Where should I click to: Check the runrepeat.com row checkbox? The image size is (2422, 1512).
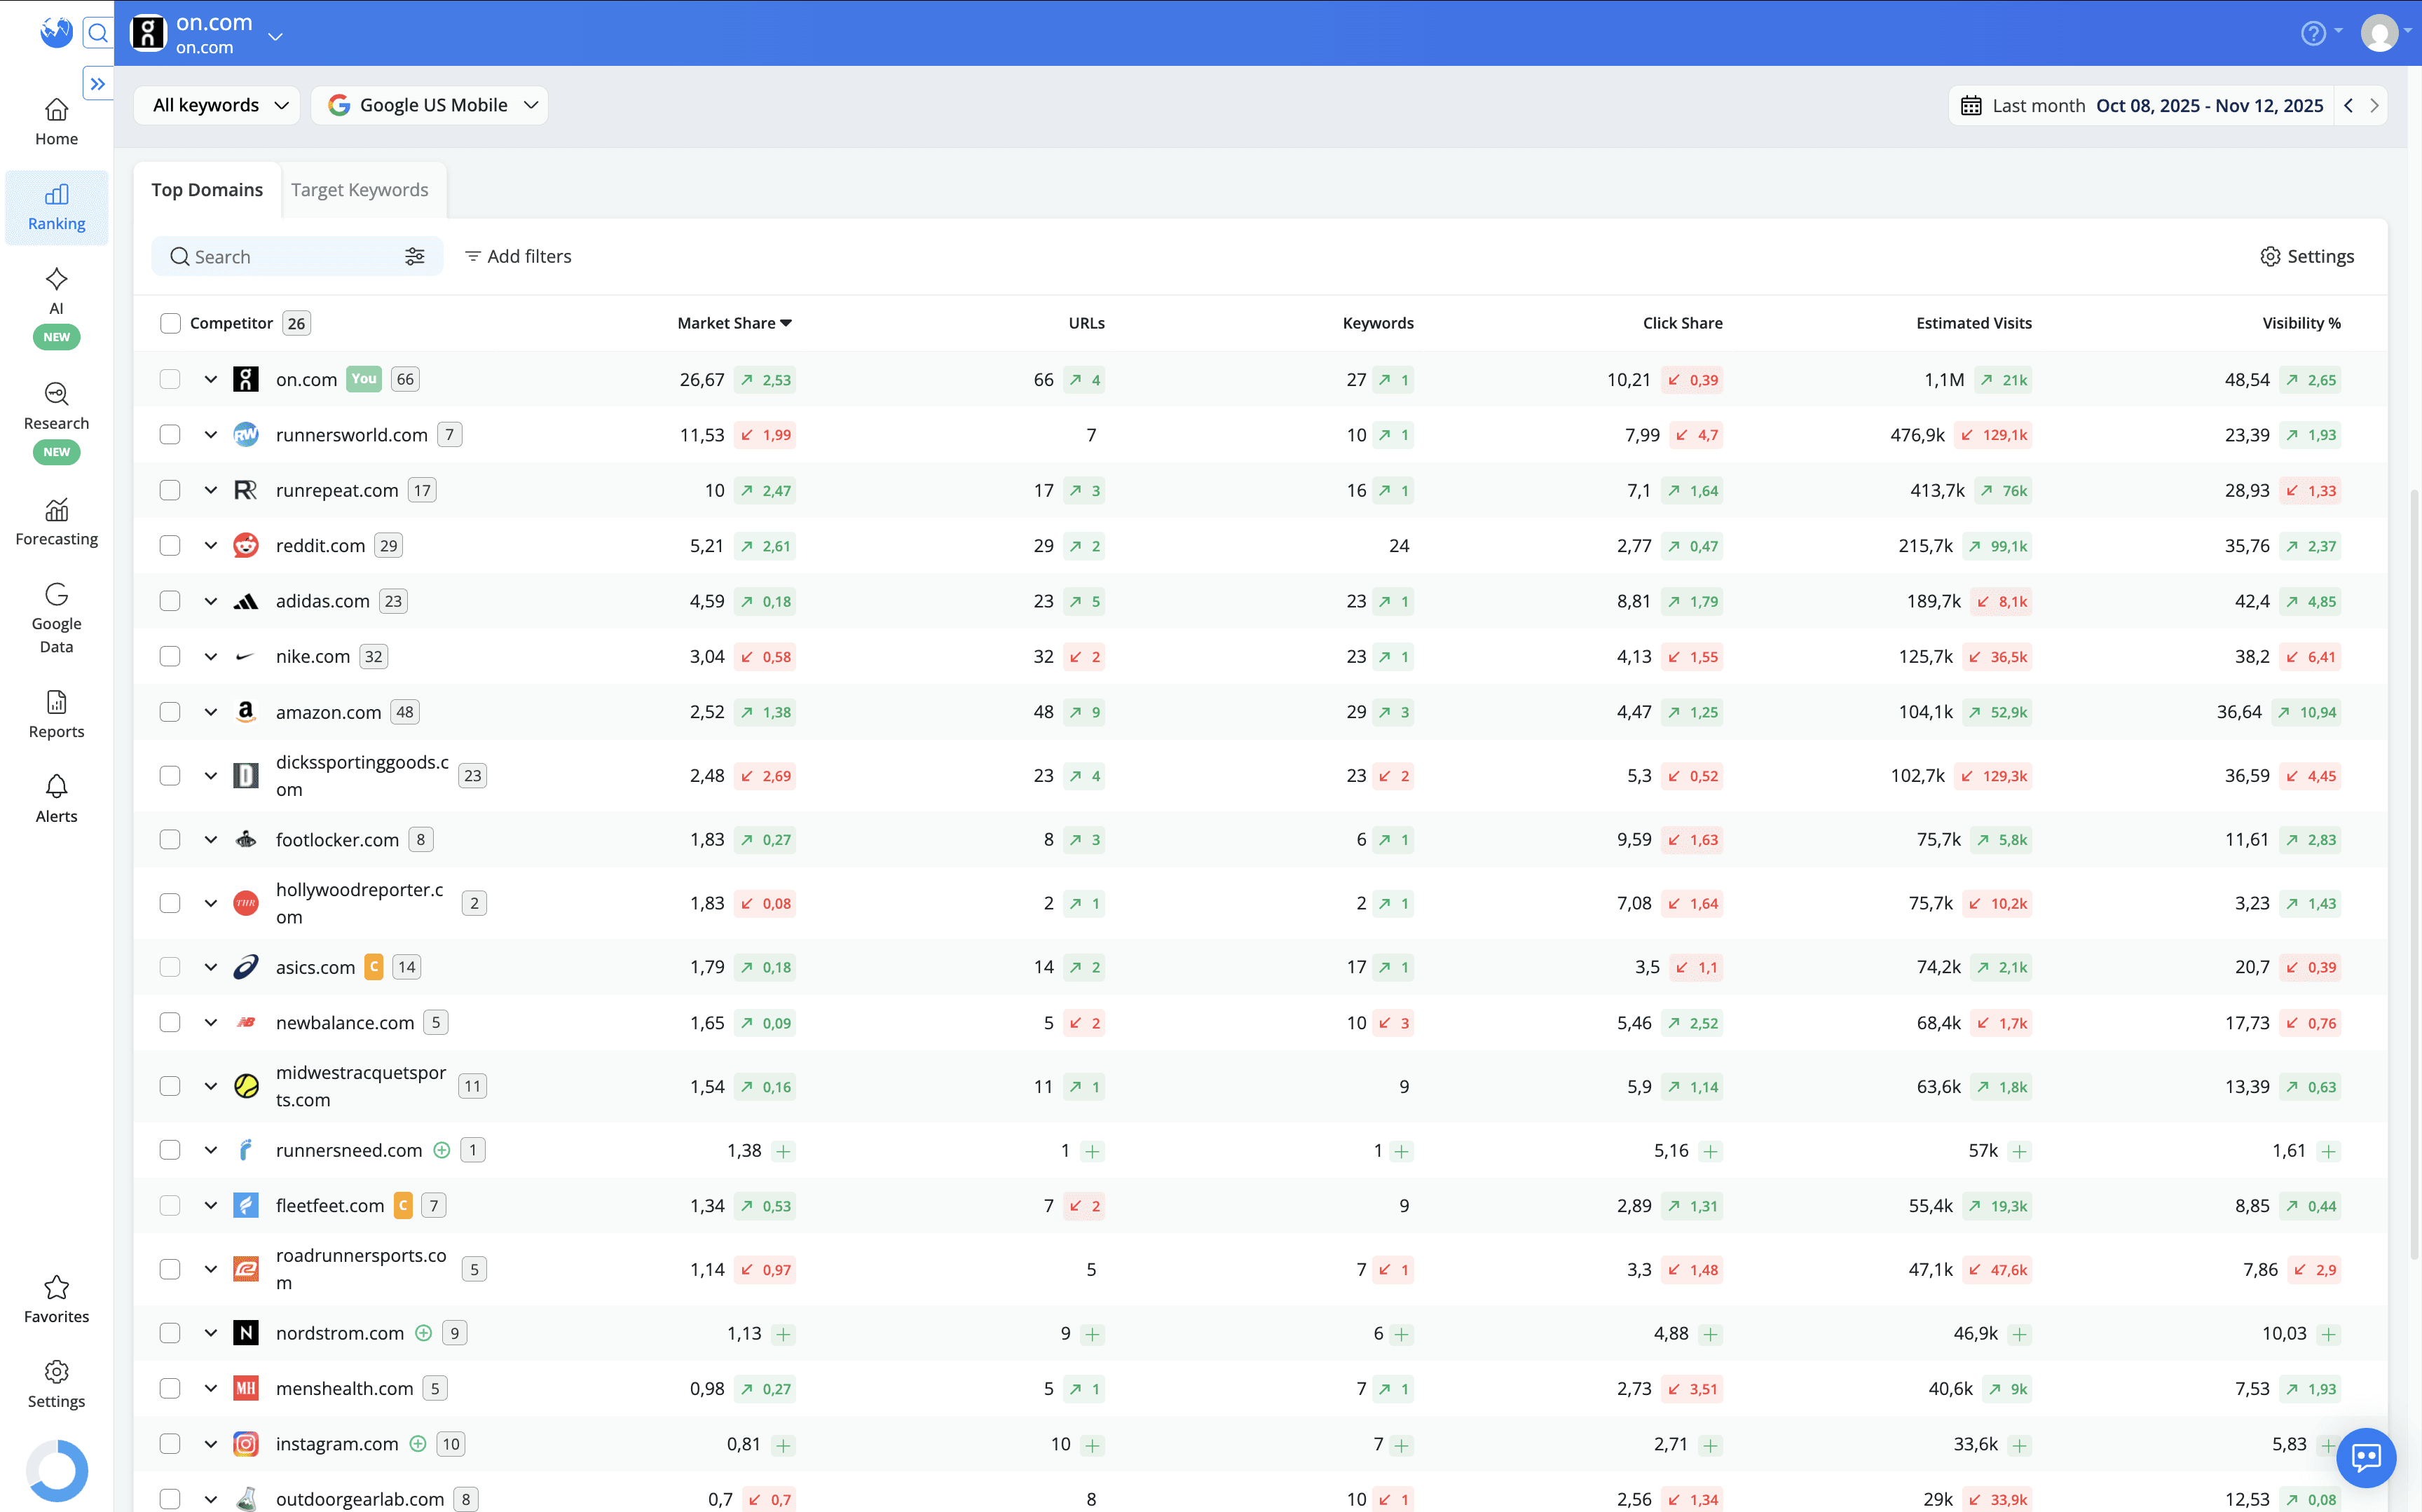point(170,490)
